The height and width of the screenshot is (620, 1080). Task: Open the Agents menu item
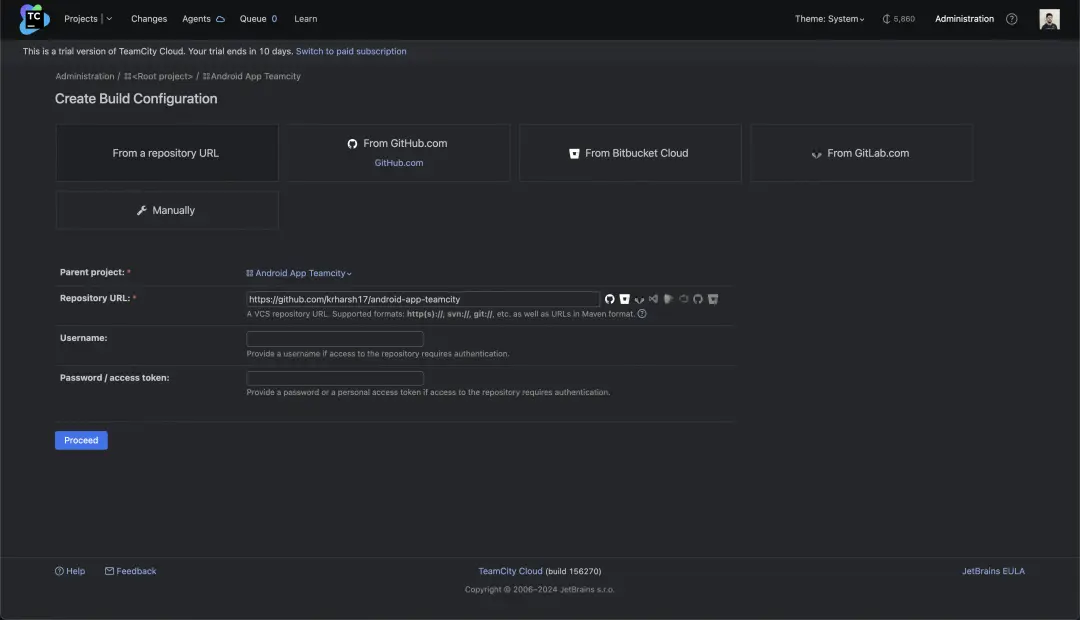pos(203,19)
